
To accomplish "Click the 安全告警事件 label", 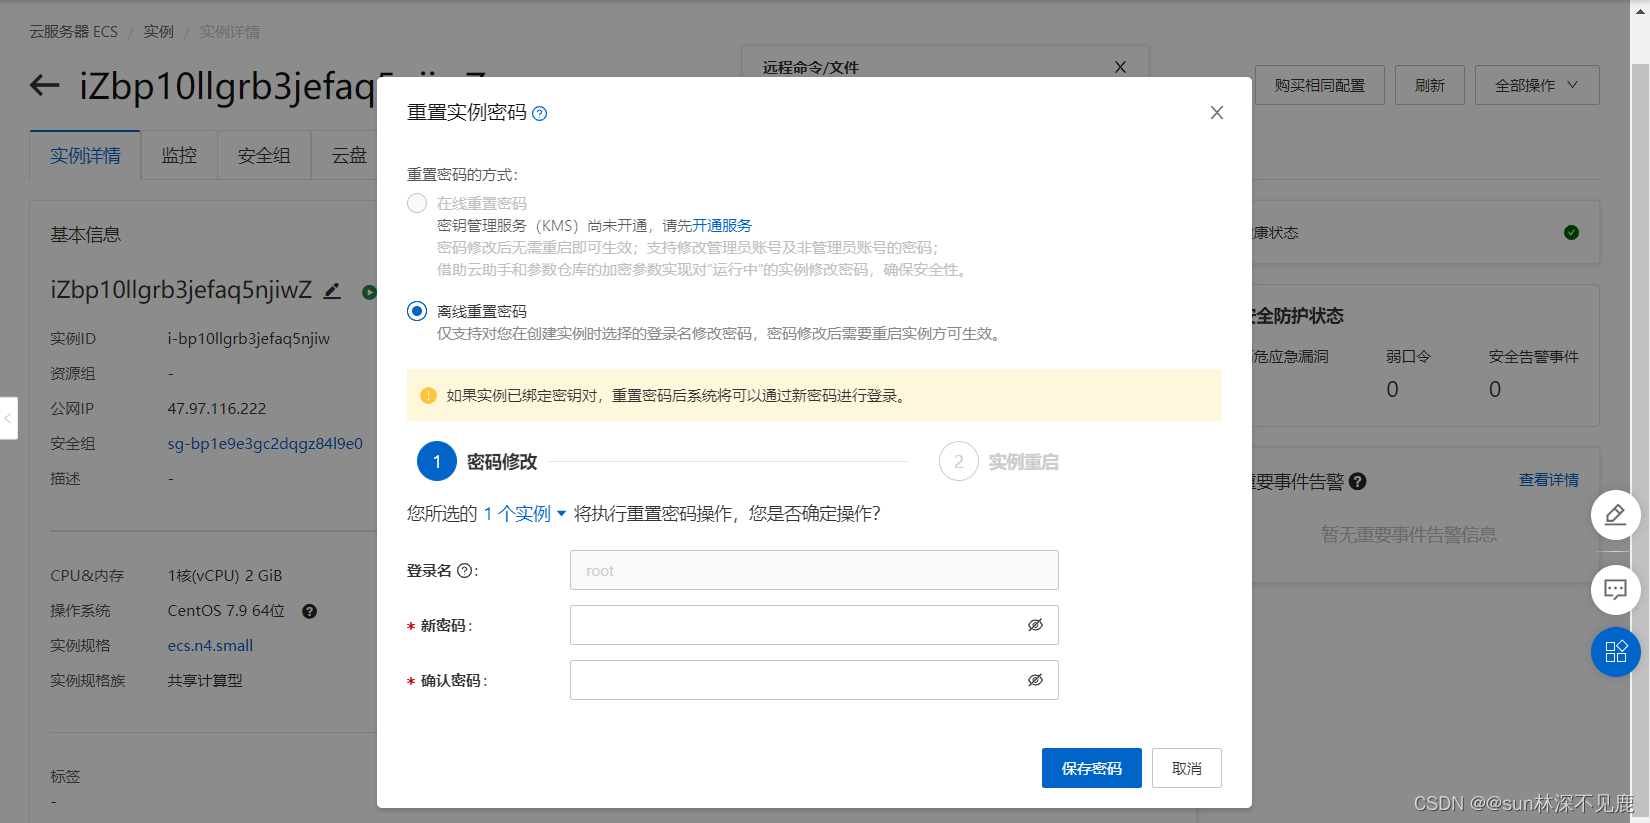I will [1534, 357].
